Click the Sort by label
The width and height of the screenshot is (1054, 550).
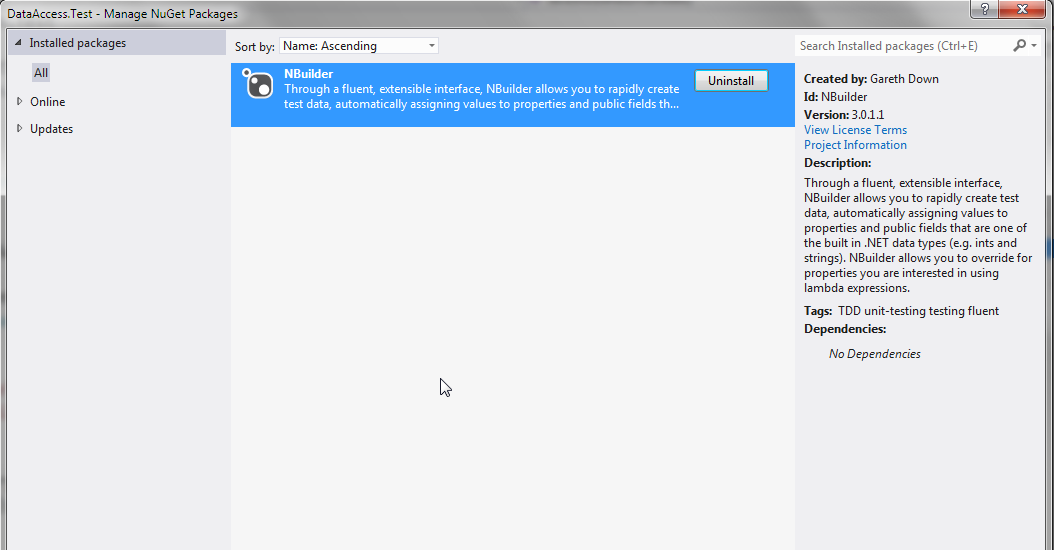pos(255,46)
